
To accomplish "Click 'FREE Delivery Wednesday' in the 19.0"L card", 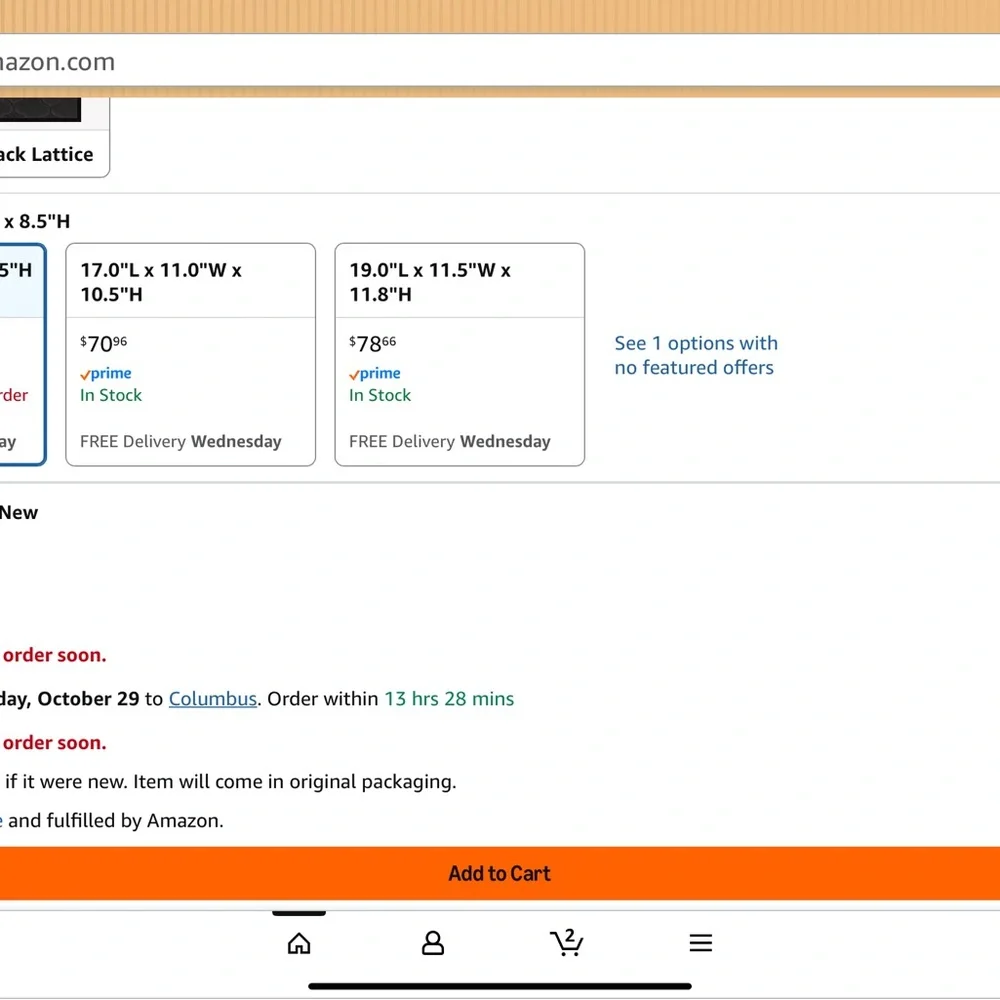I will tap(450, 441).
